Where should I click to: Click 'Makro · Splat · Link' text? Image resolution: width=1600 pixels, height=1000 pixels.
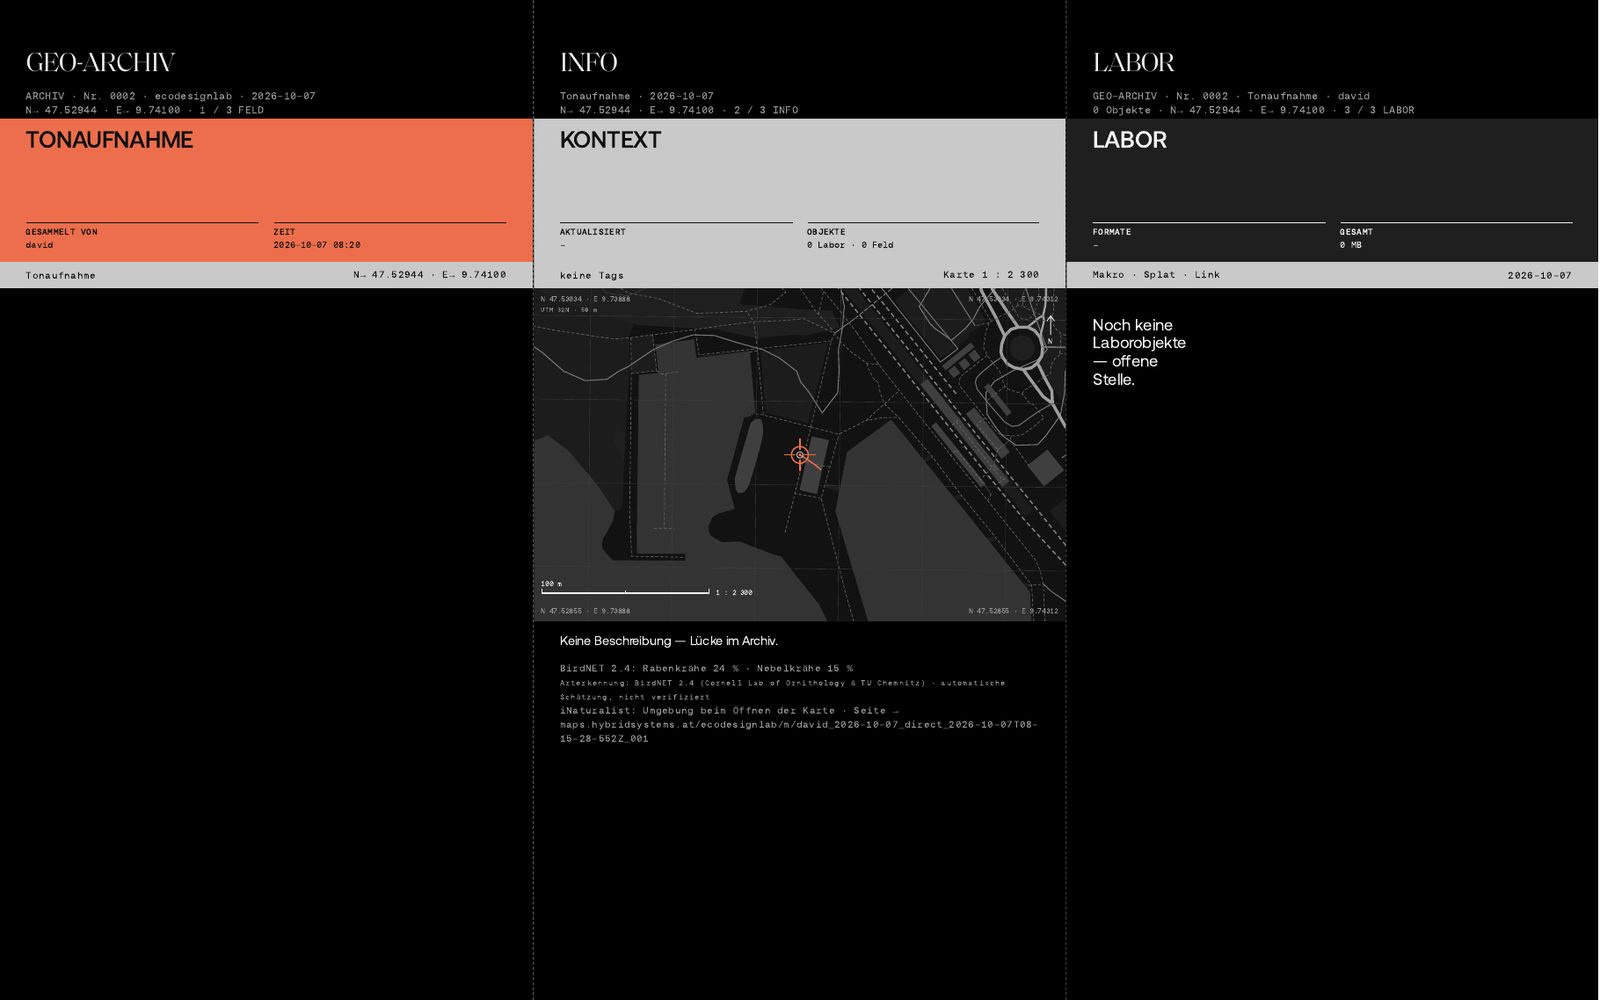pos(1156,275)
